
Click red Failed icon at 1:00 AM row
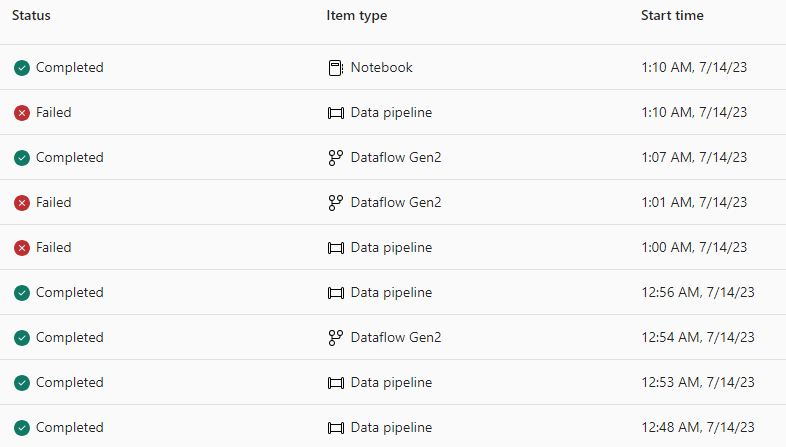[22, 248]
